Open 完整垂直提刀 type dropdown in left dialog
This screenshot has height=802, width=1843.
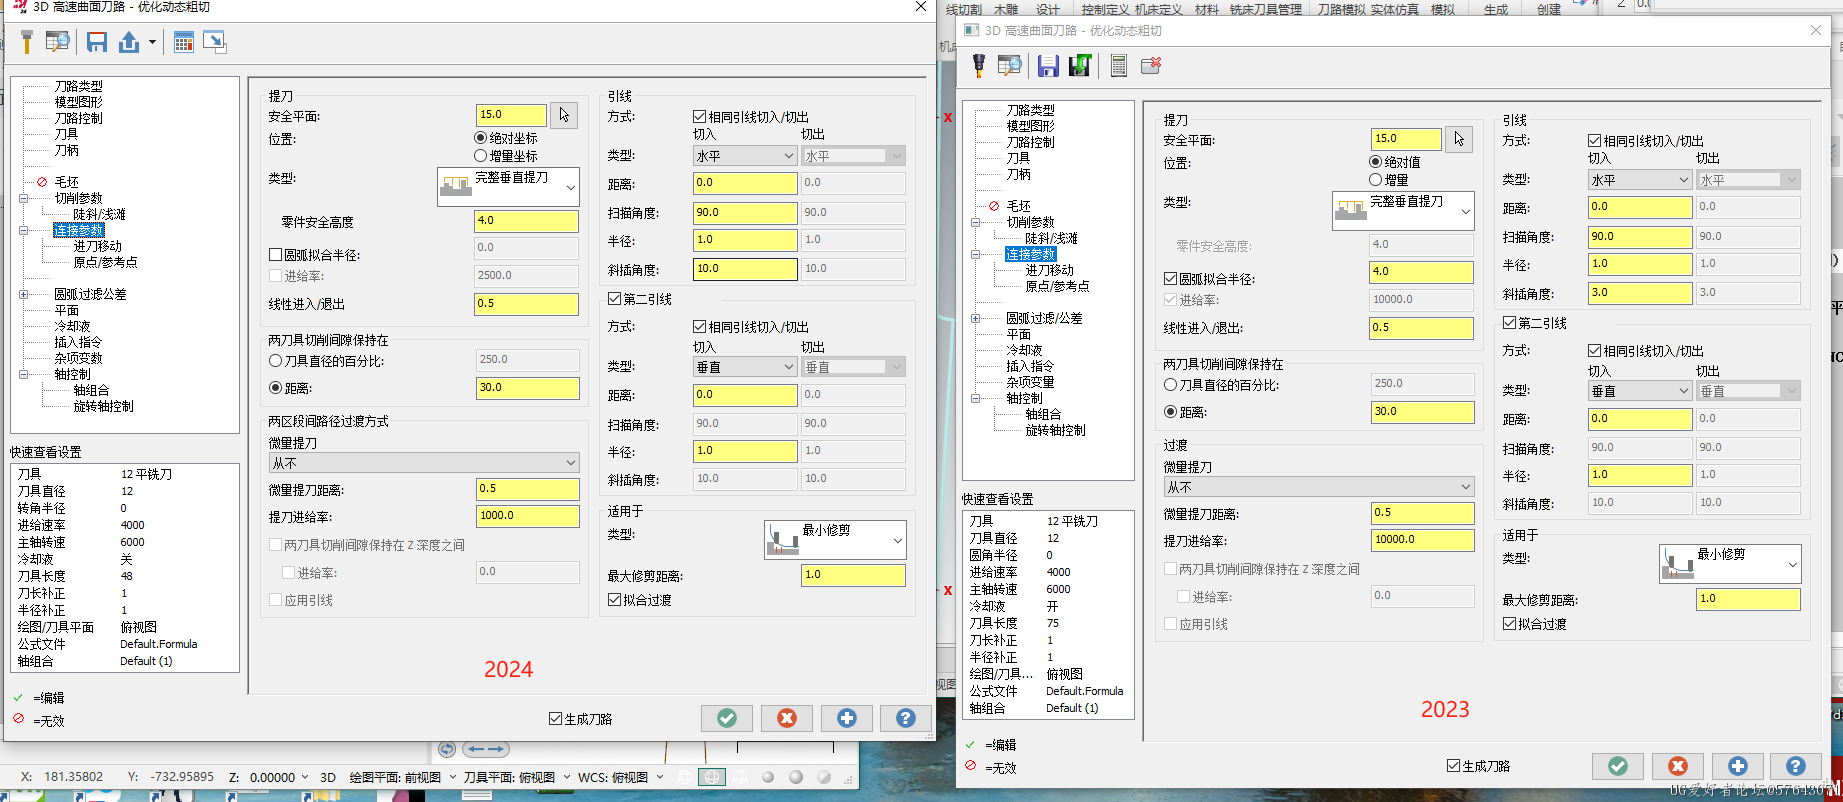click(508, 187)
